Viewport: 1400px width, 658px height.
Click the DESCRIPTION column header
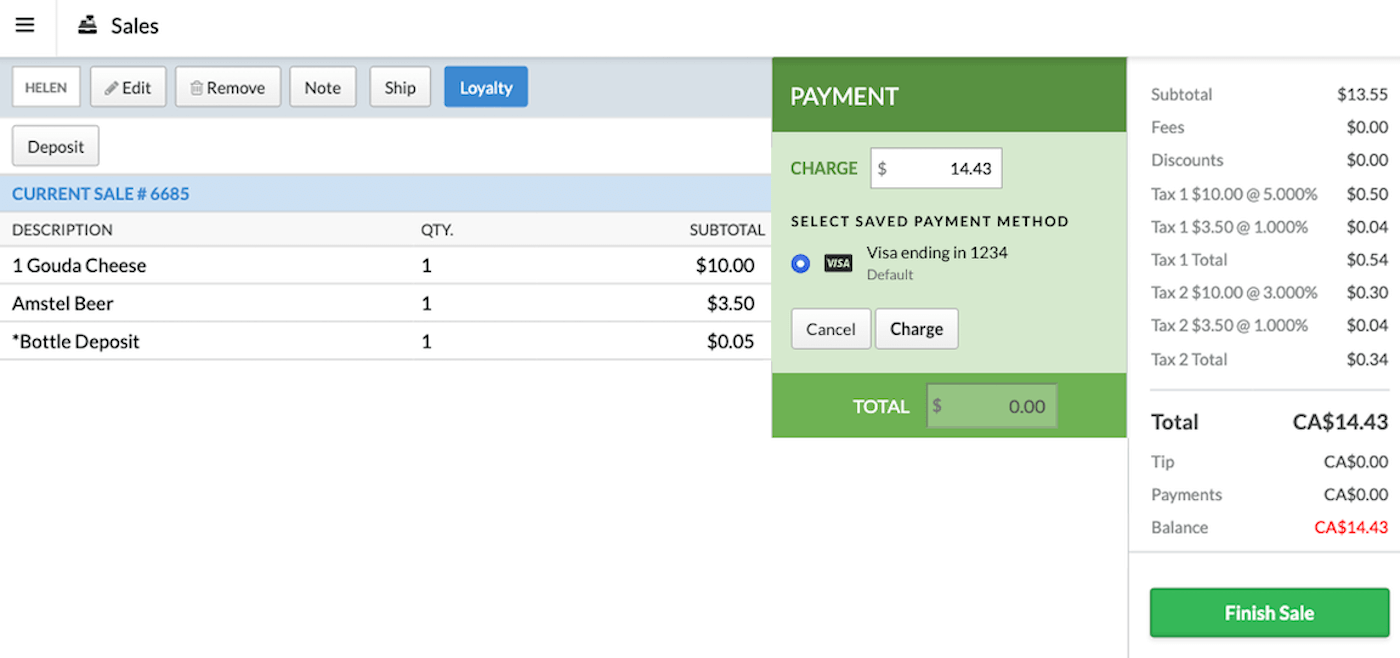62,230
